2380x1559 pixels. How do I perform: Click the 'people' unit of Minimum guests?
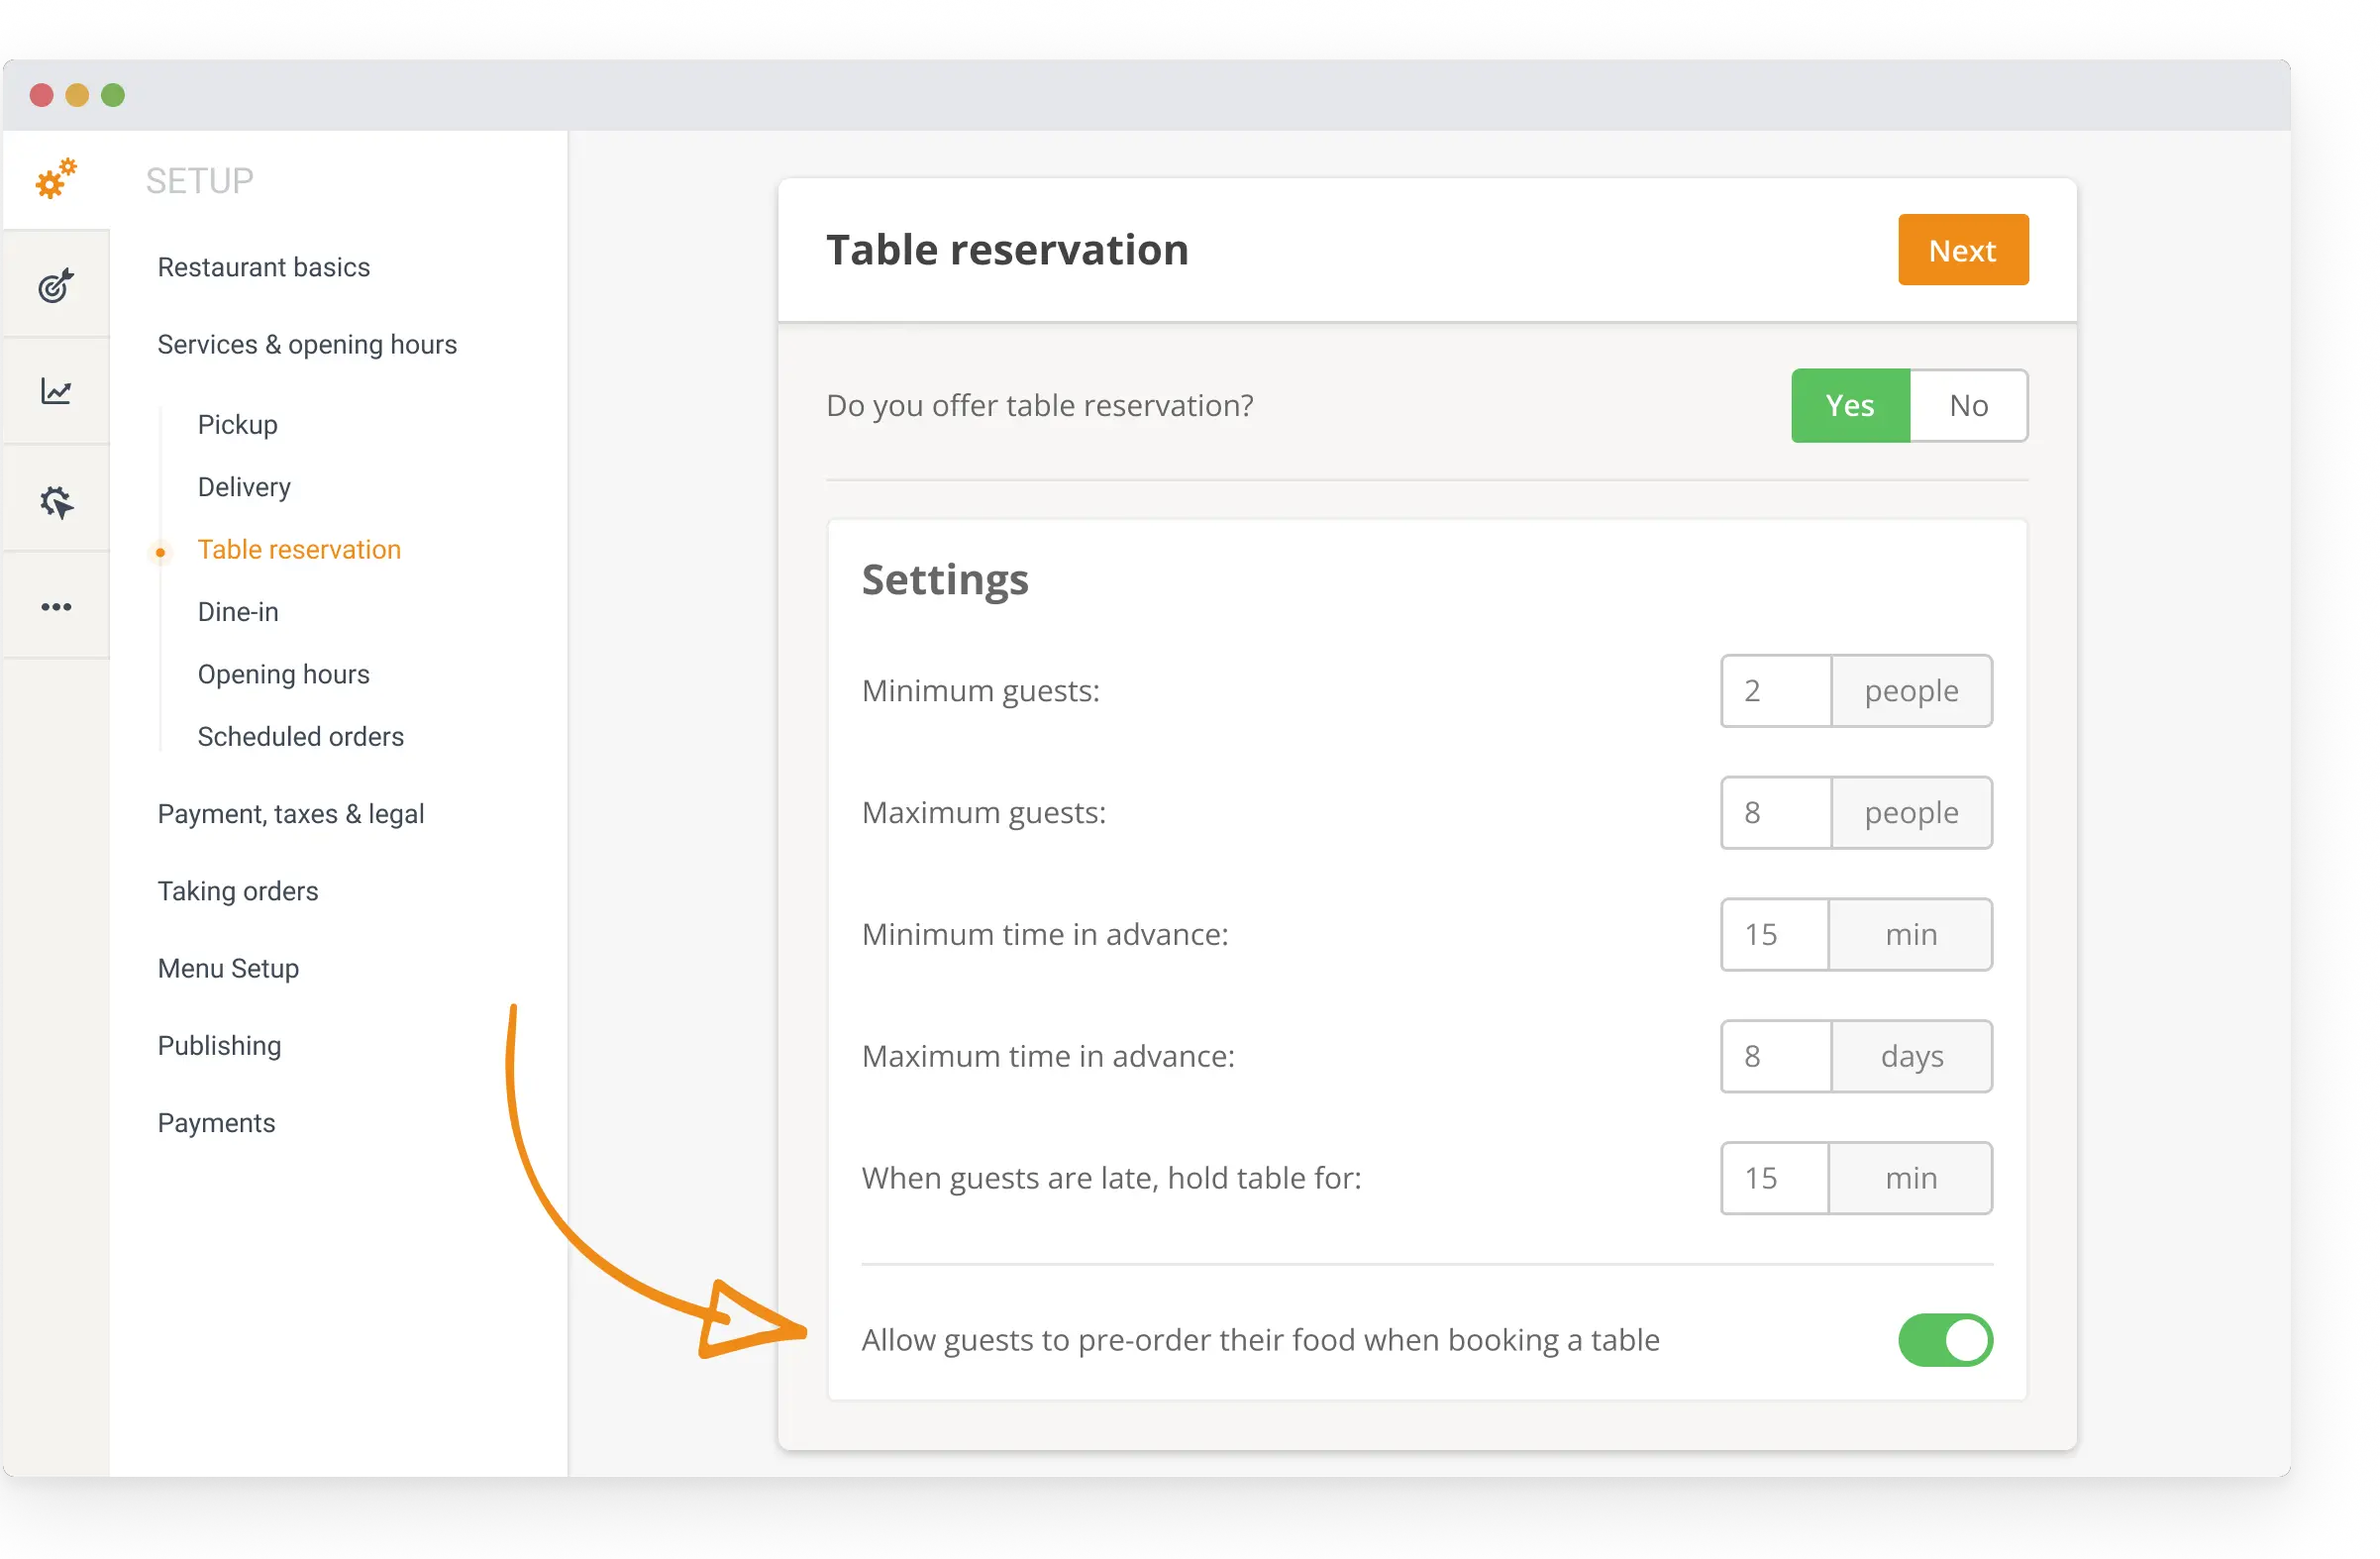1912,690
